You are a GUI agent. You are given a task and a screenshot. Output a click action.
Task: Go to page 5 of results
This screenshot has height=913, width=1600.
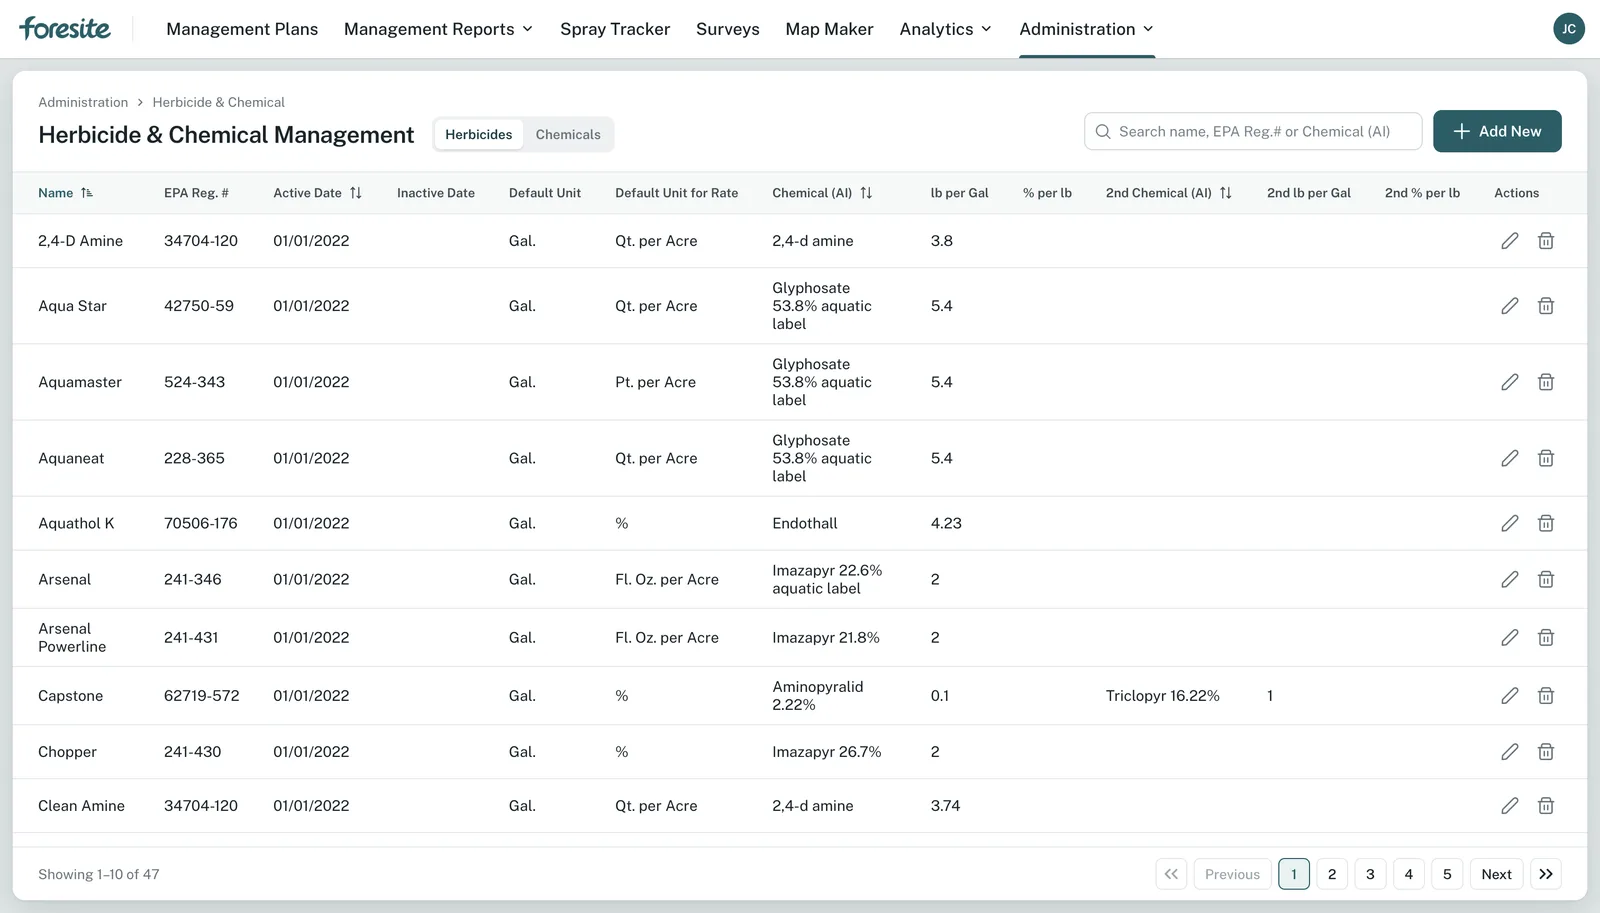[1447, 874]
